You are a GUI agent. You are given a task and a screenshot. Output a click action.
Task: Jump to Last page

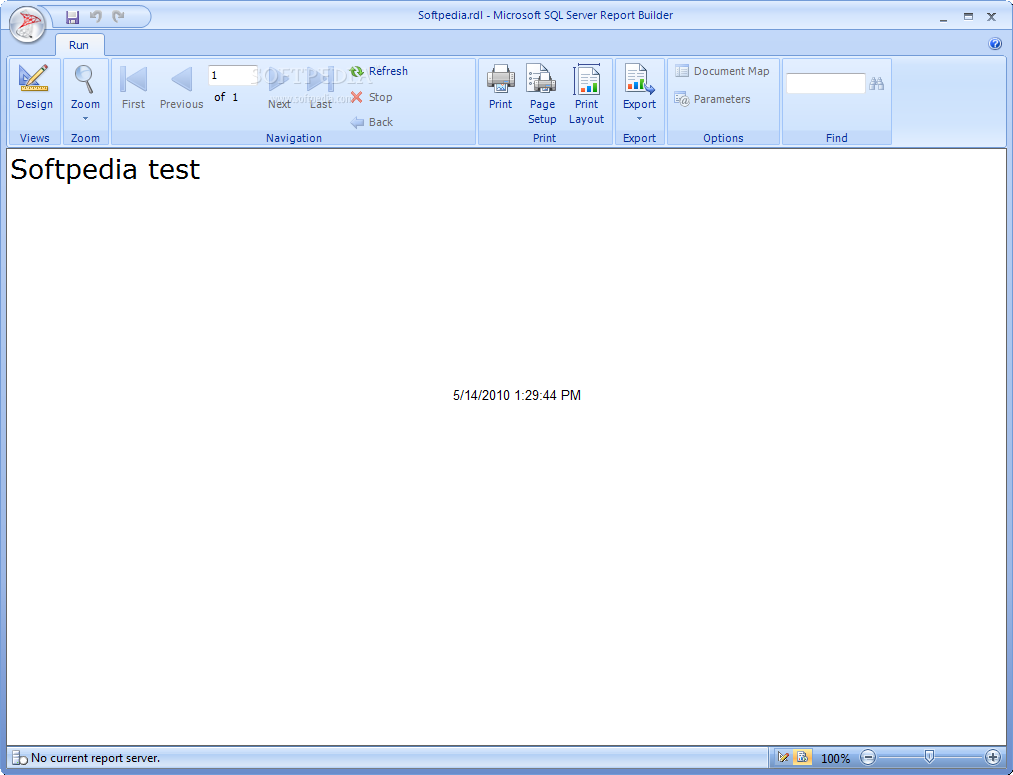320,88
